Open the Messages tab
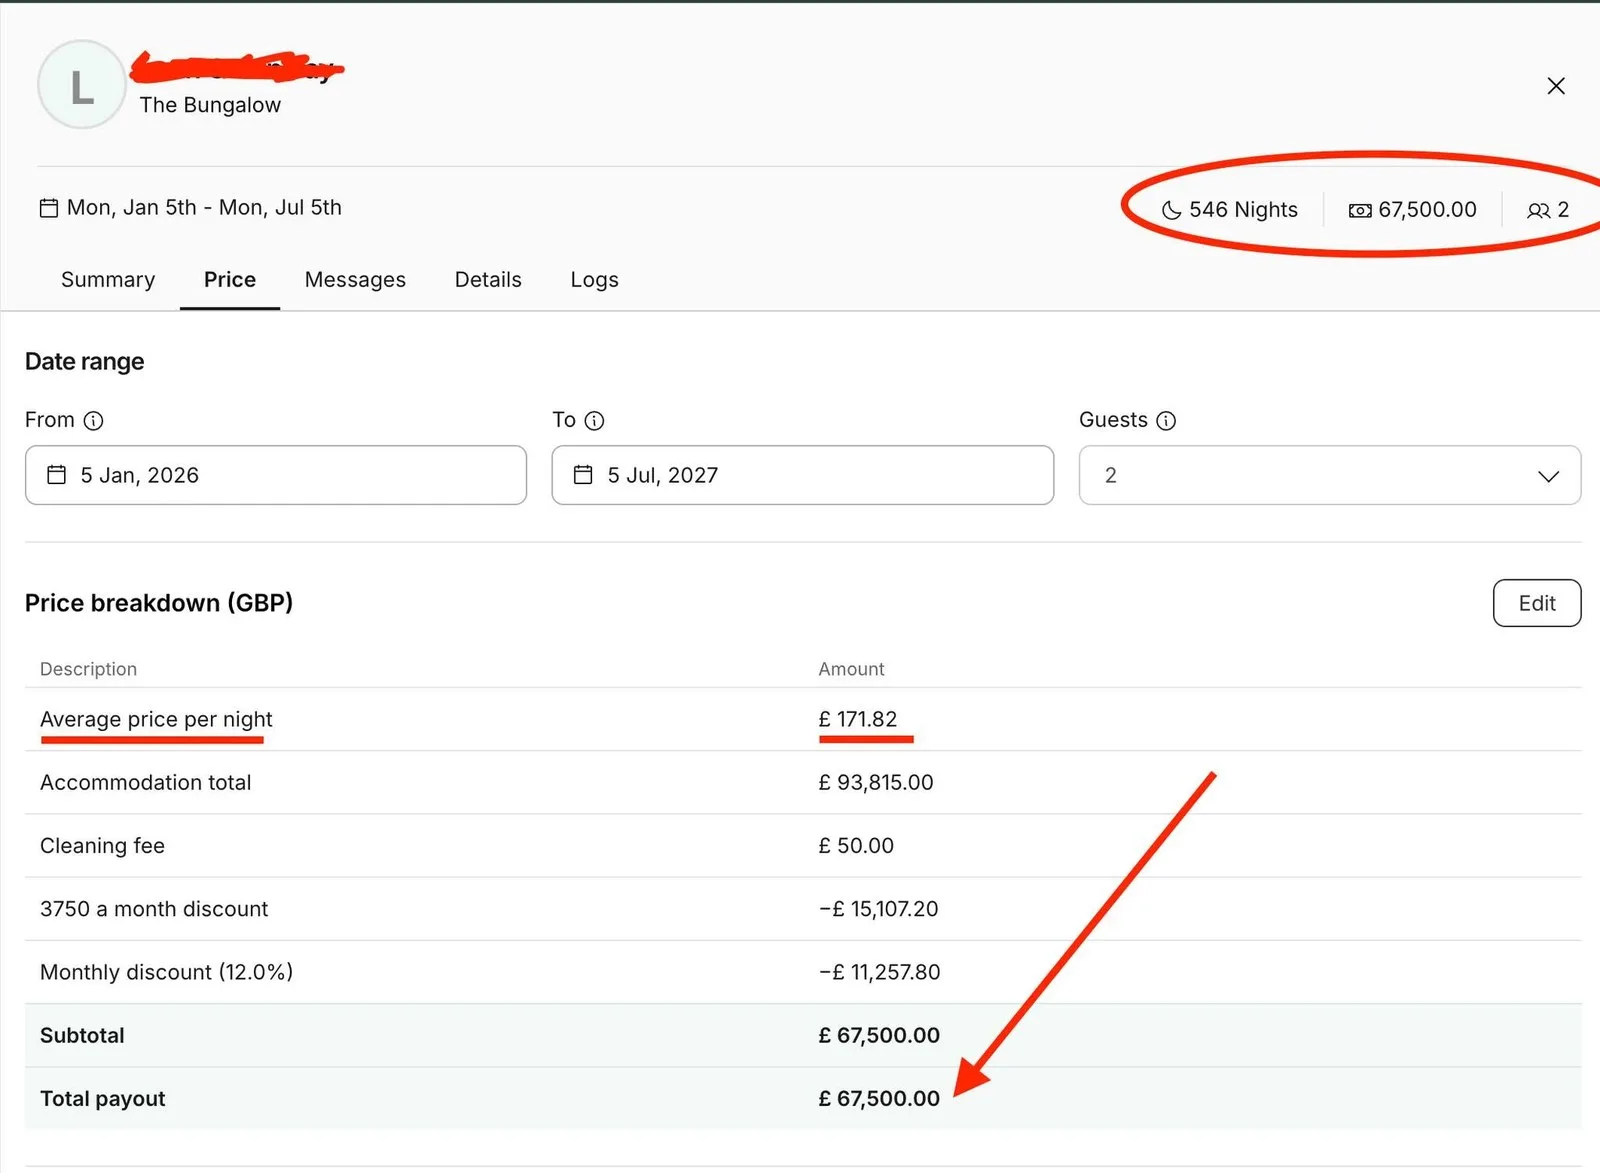 pyautogui.click(x=355, y=280)
